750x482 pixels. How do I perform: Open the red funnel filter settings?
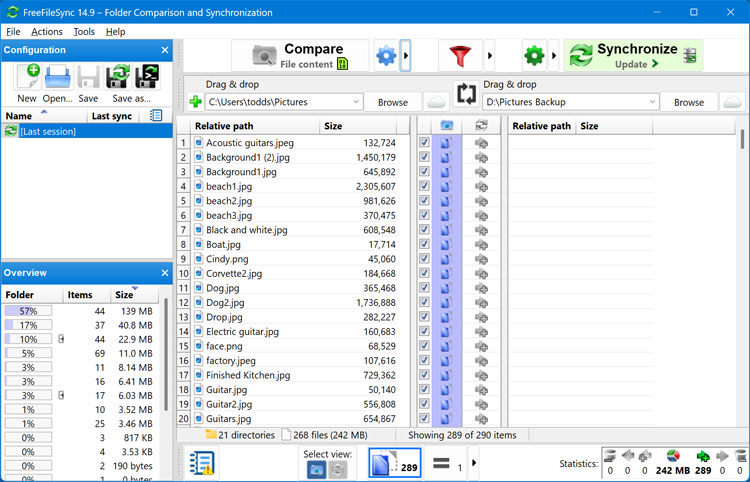[x=460, y=56]
